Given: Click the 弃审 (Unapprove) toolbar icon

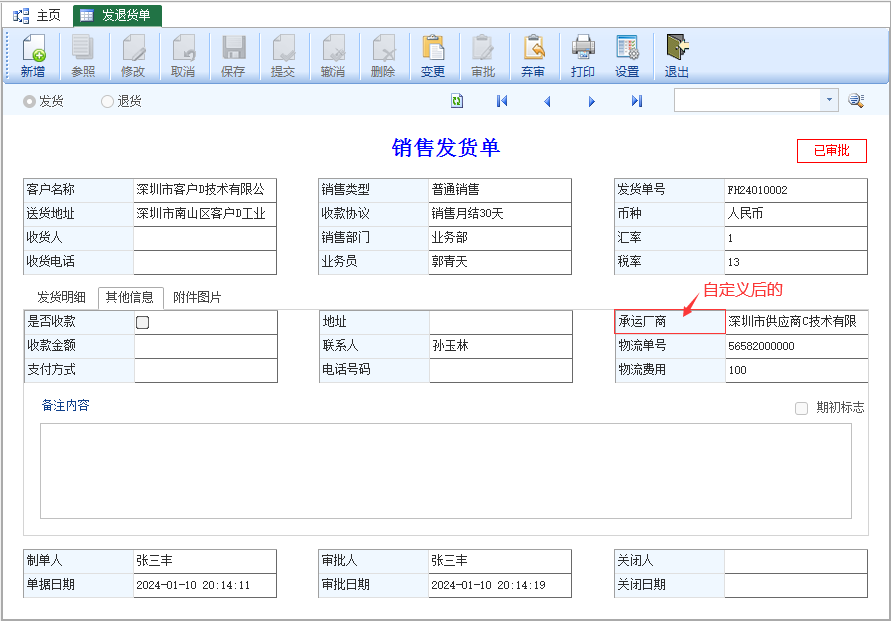Looking at the screenshot, I should tap(533, 48).
